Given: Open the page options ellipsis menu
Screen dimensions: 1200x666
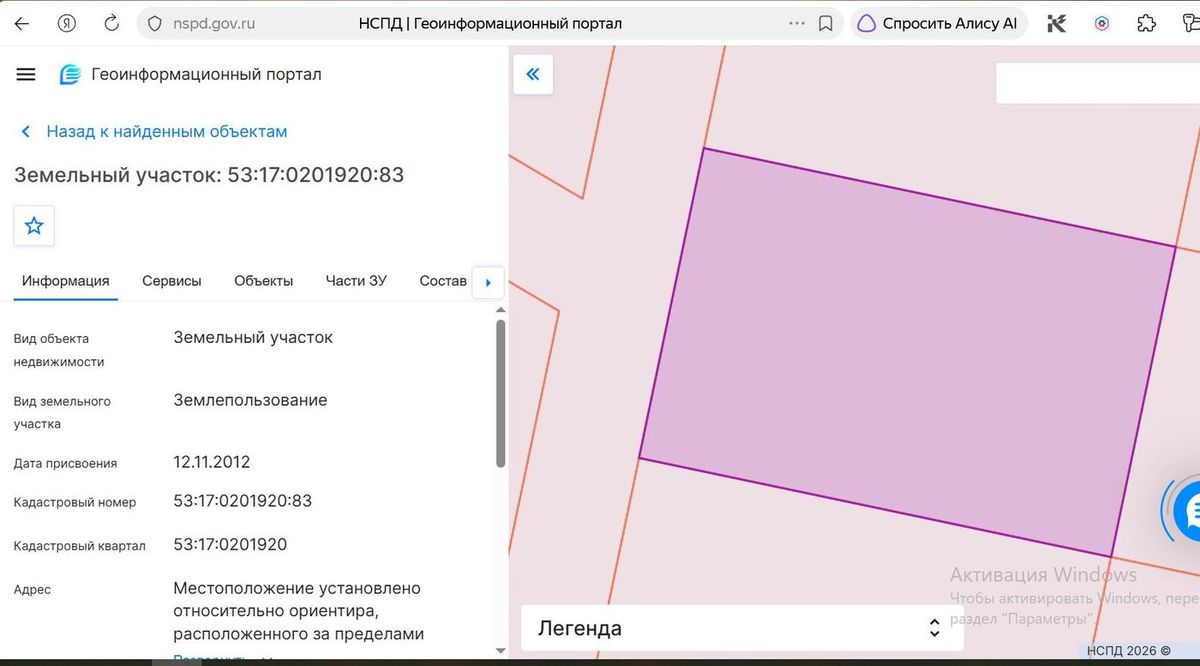Looking at the screenshot, I should click(797, 23).
